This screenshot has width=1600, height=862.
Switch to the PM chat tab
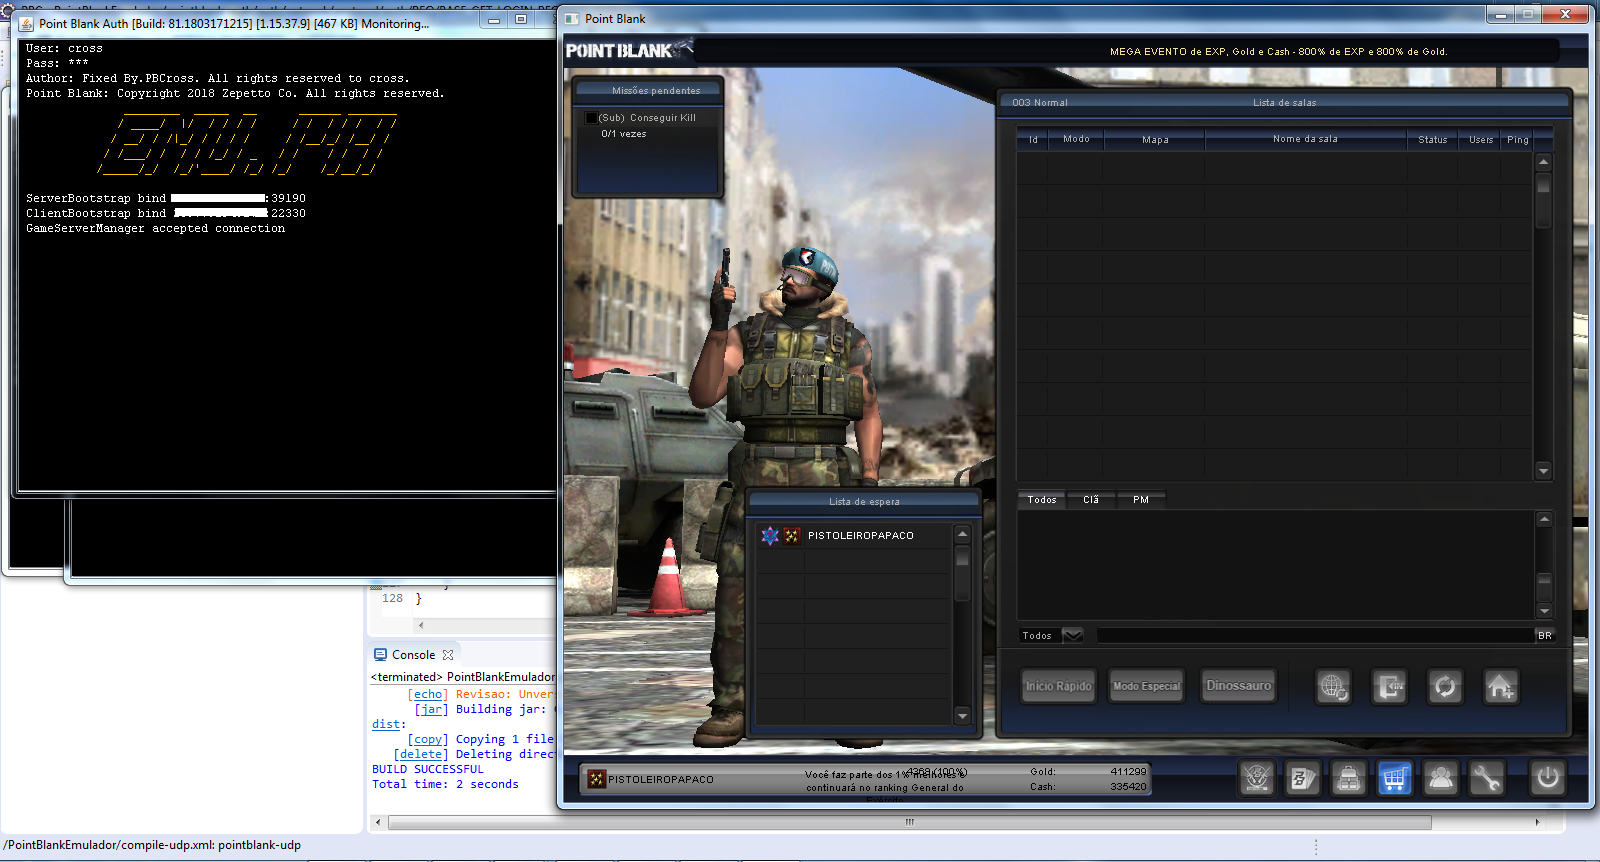coord(1140,499)
